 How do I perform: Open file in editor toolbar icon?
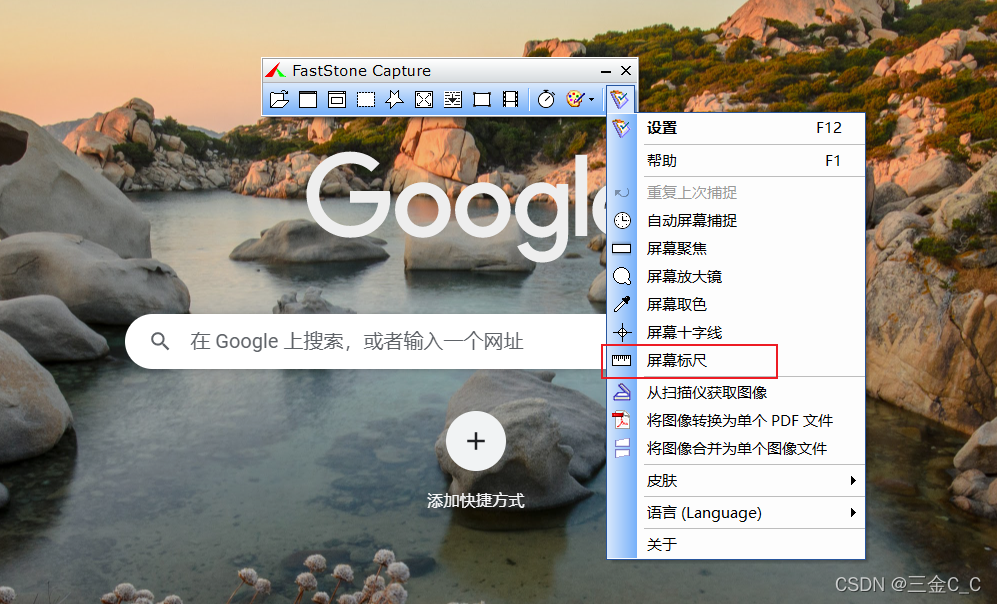tap(279, 99)
